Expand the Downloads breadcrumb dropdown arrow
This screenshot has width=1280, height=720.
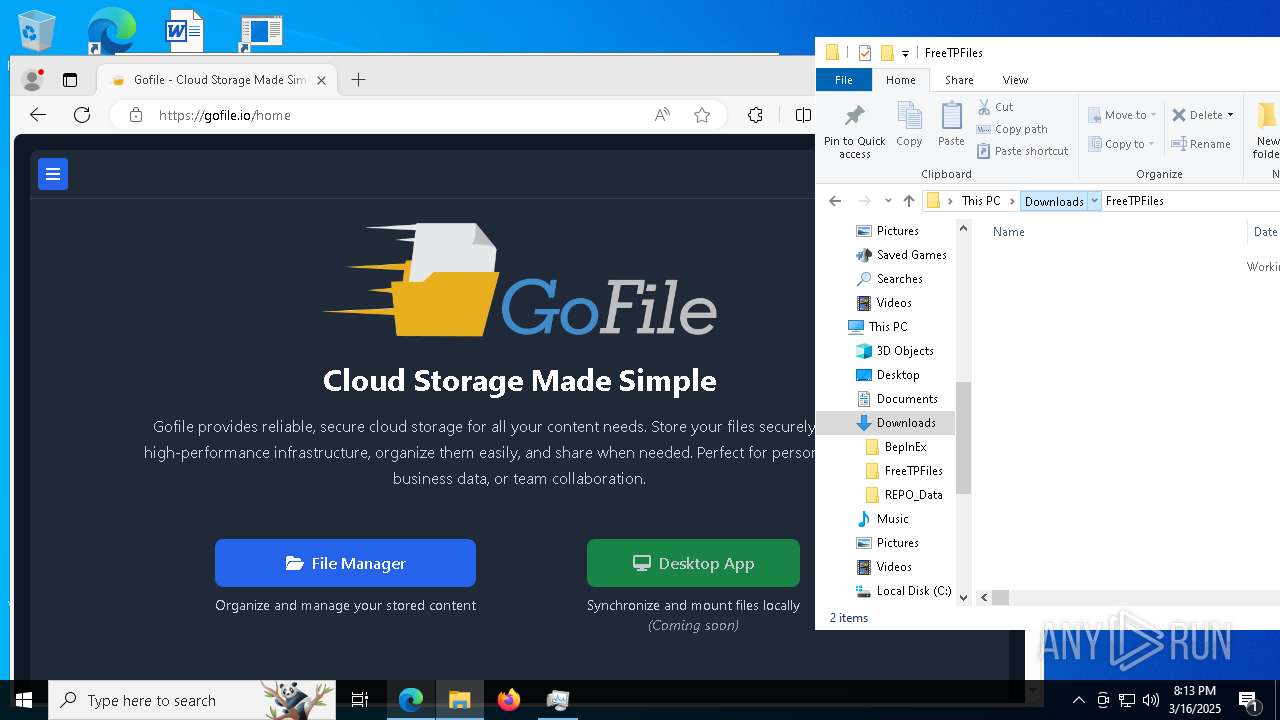1094,201
